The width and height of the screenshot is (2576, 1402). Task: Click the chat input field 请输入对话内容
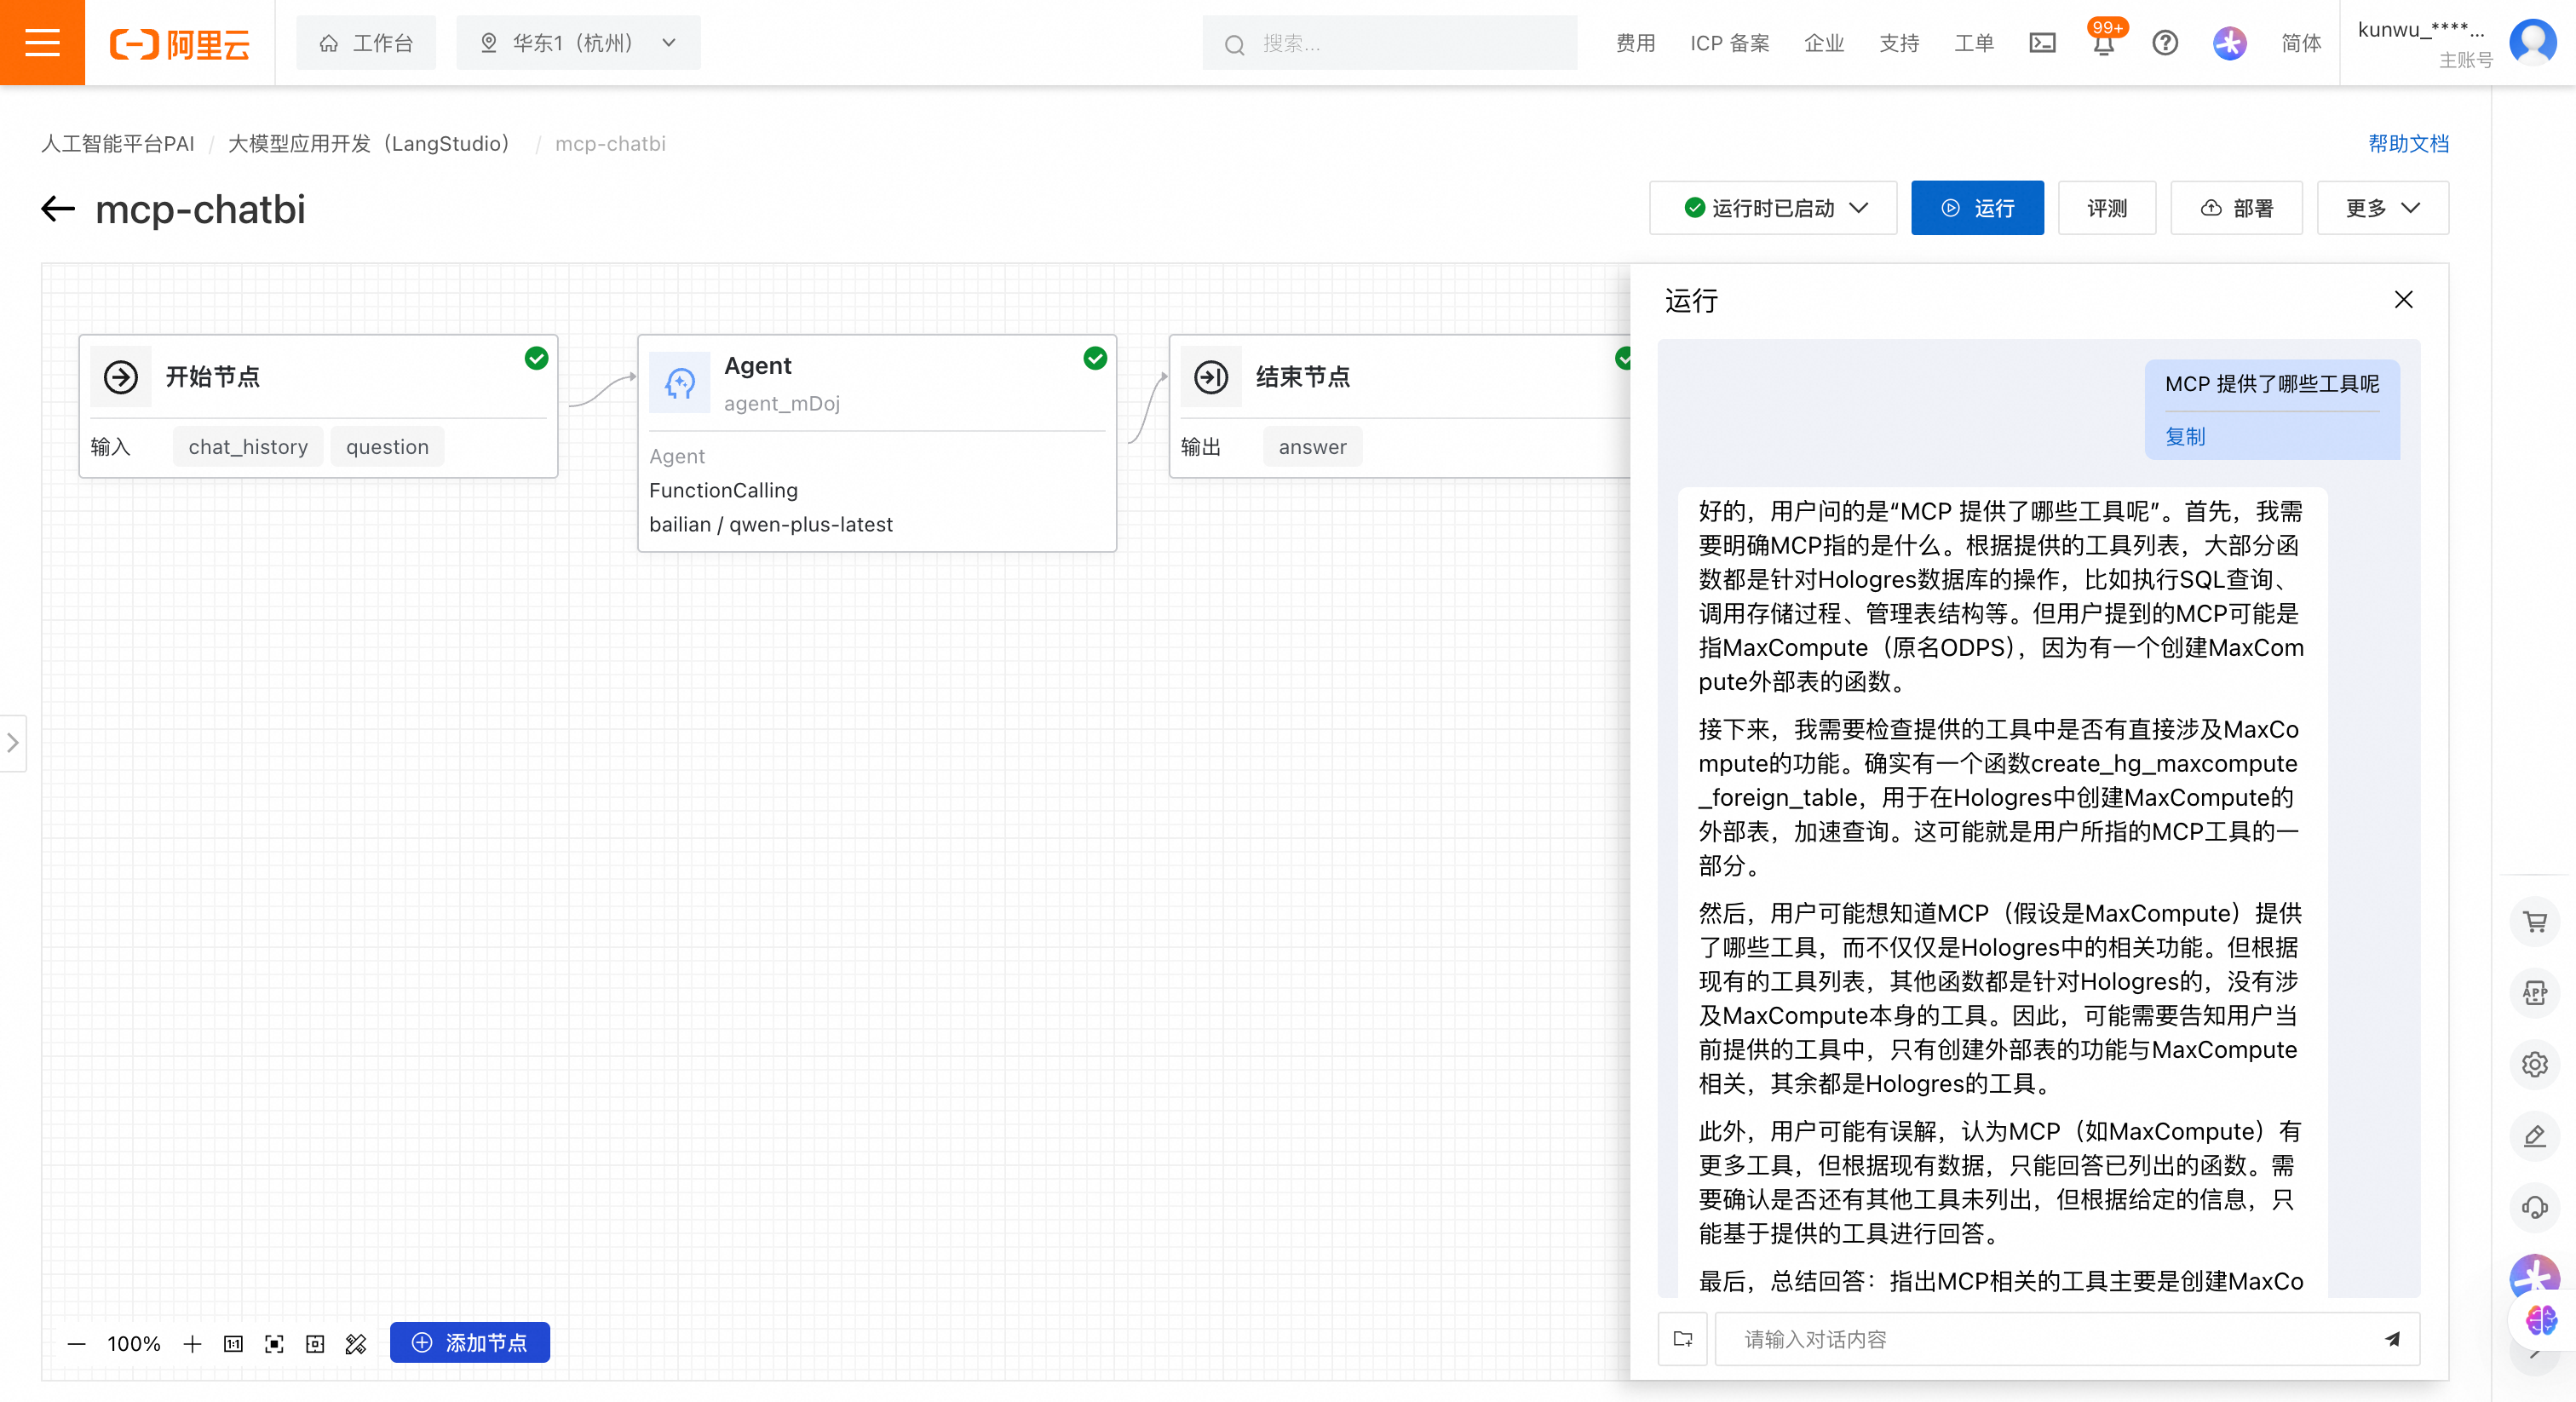2040,1339
